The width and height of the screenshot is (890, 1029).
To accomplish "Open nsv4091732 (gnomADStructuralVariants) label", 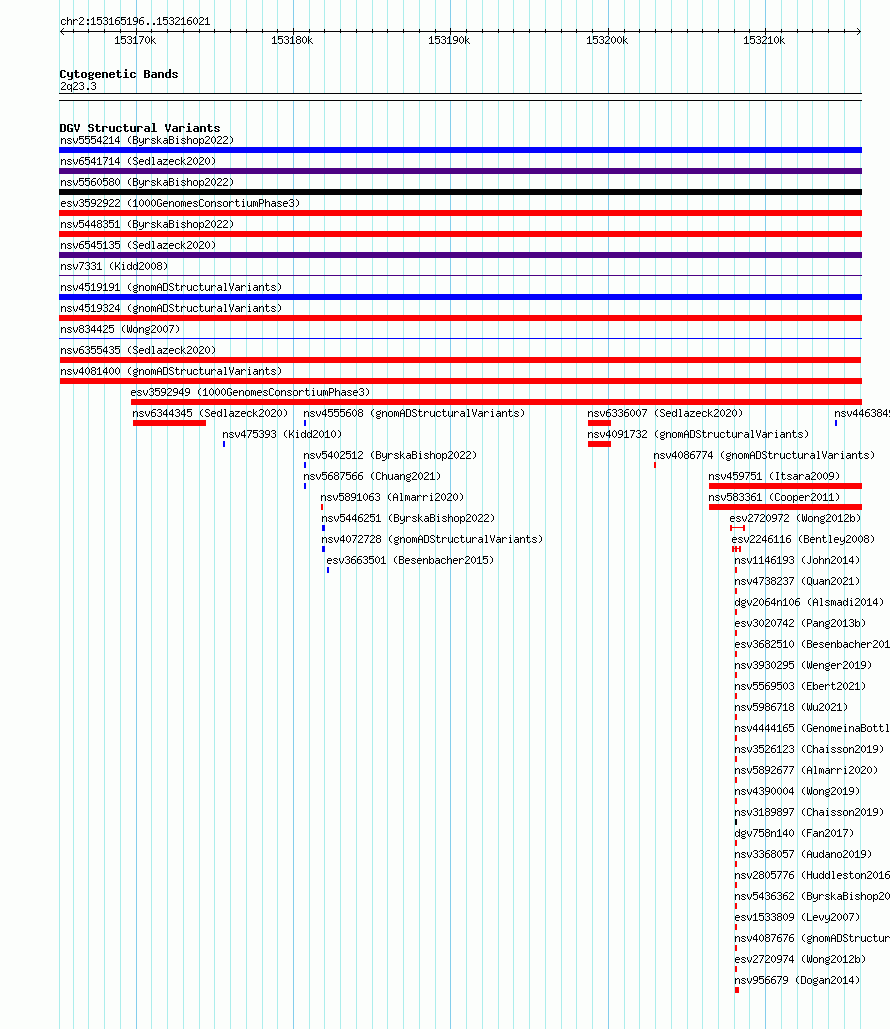I will [698, 434].
